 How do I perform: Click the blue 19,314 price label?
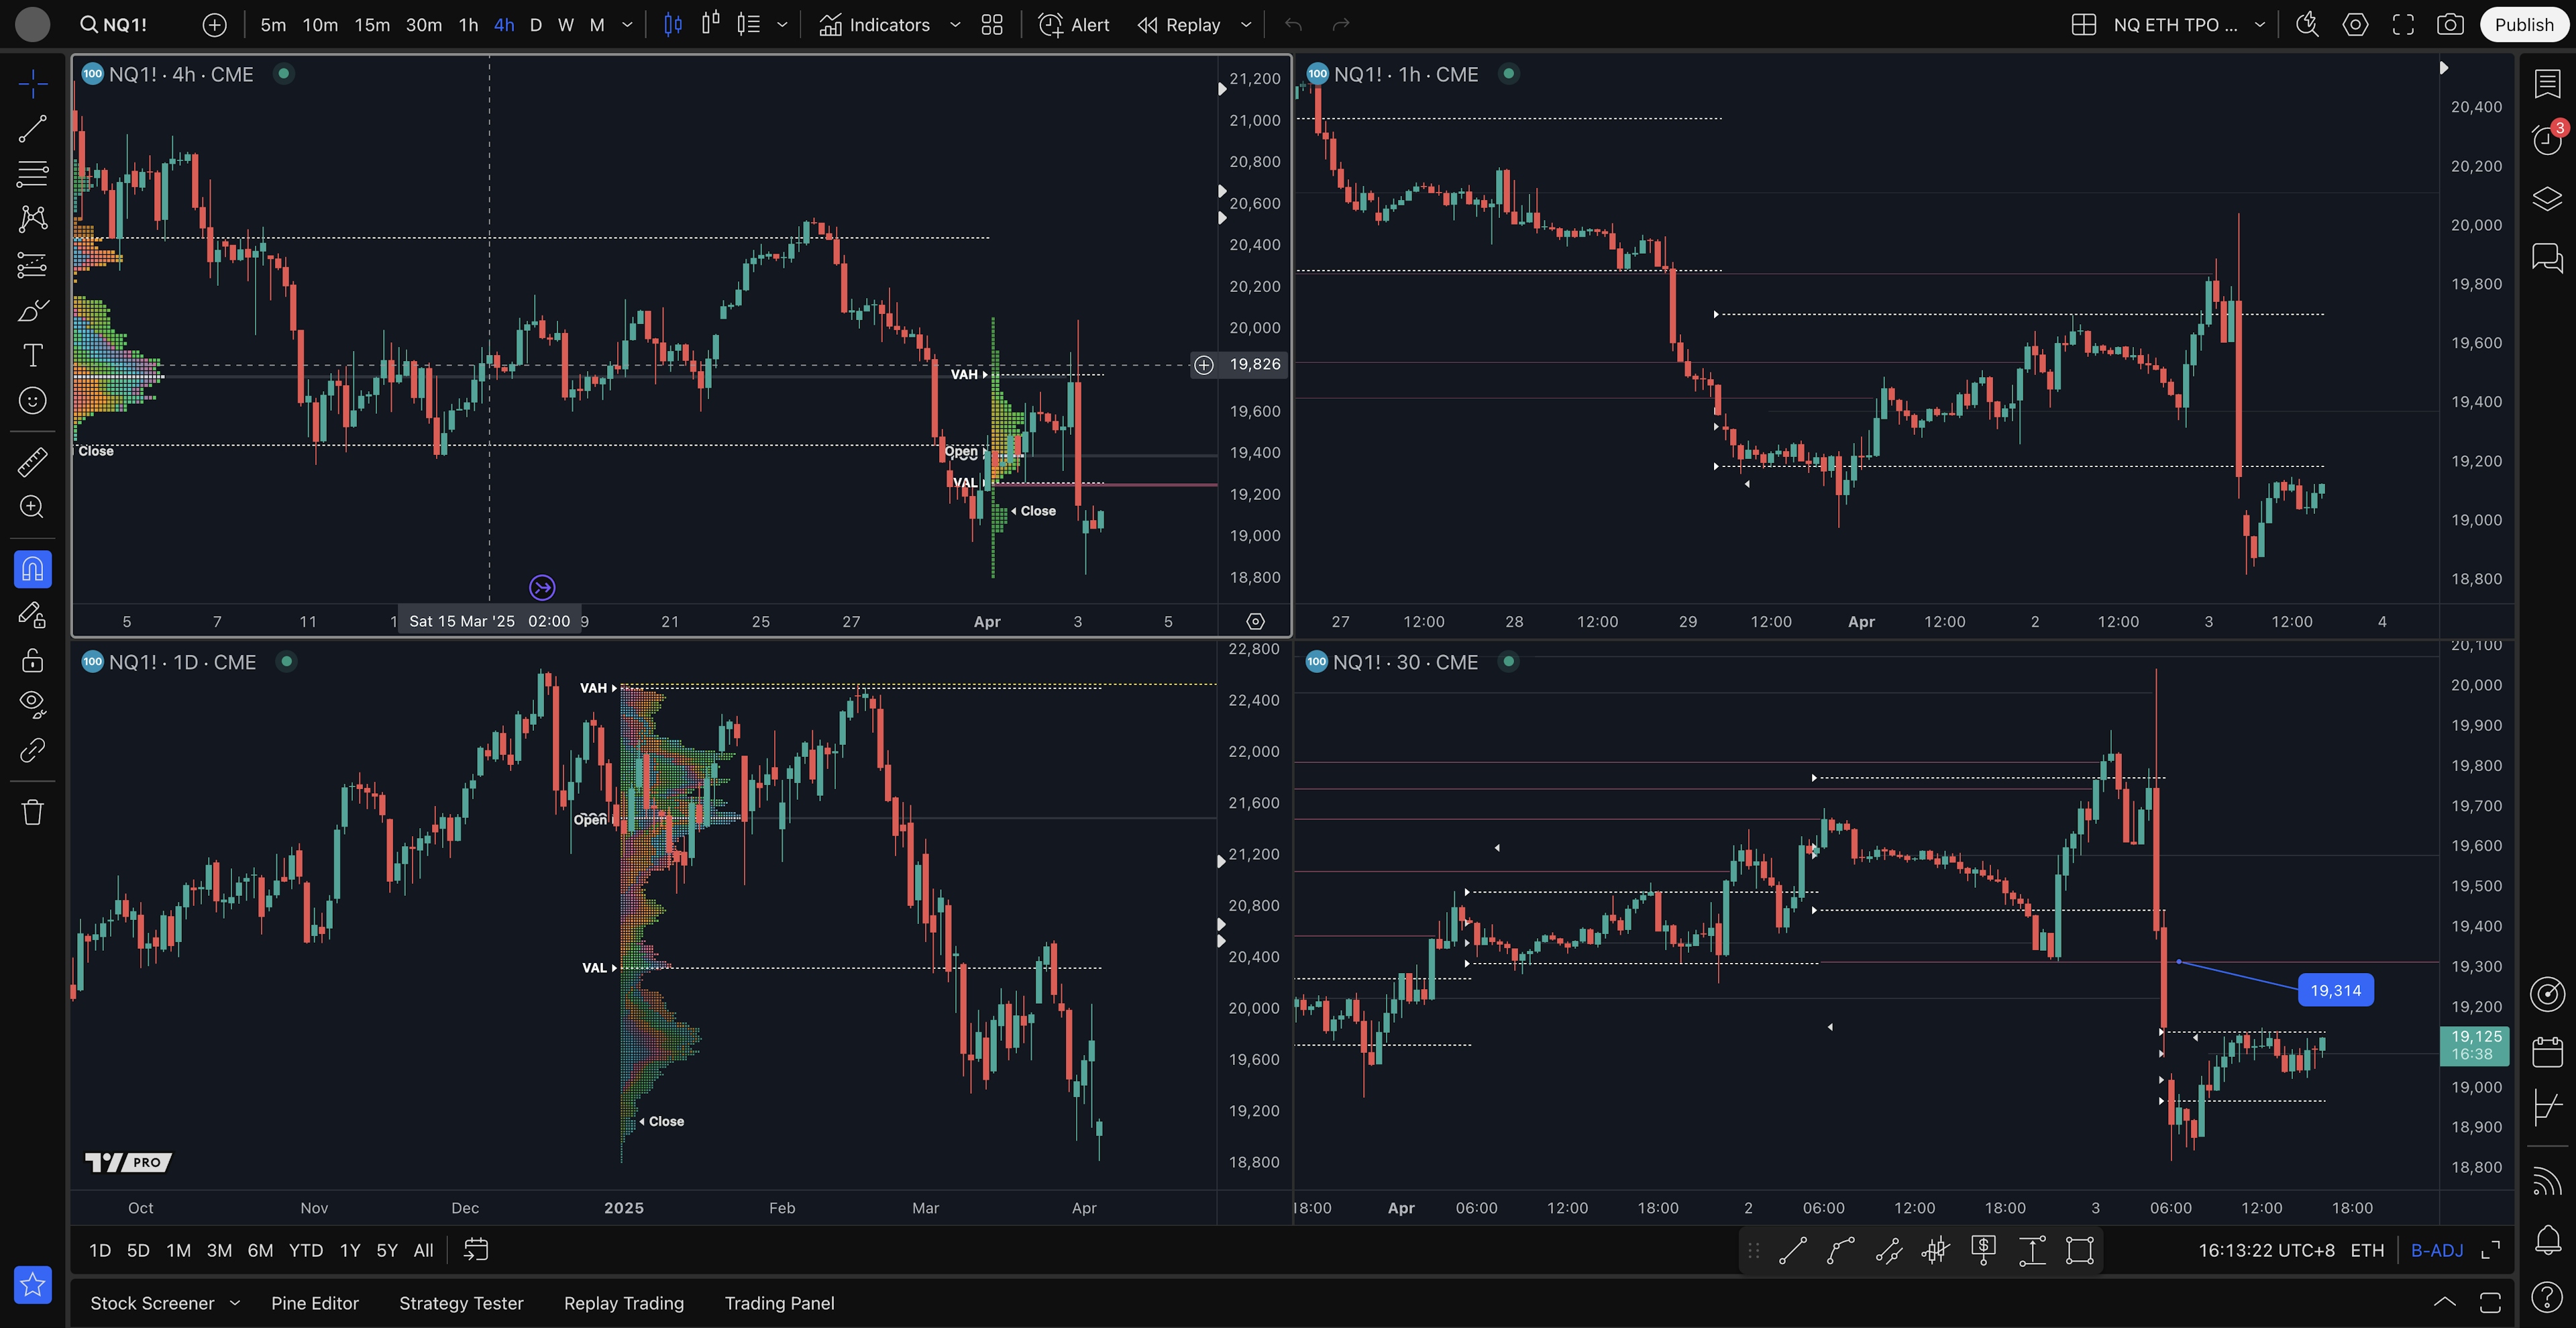coord(2335,990)
